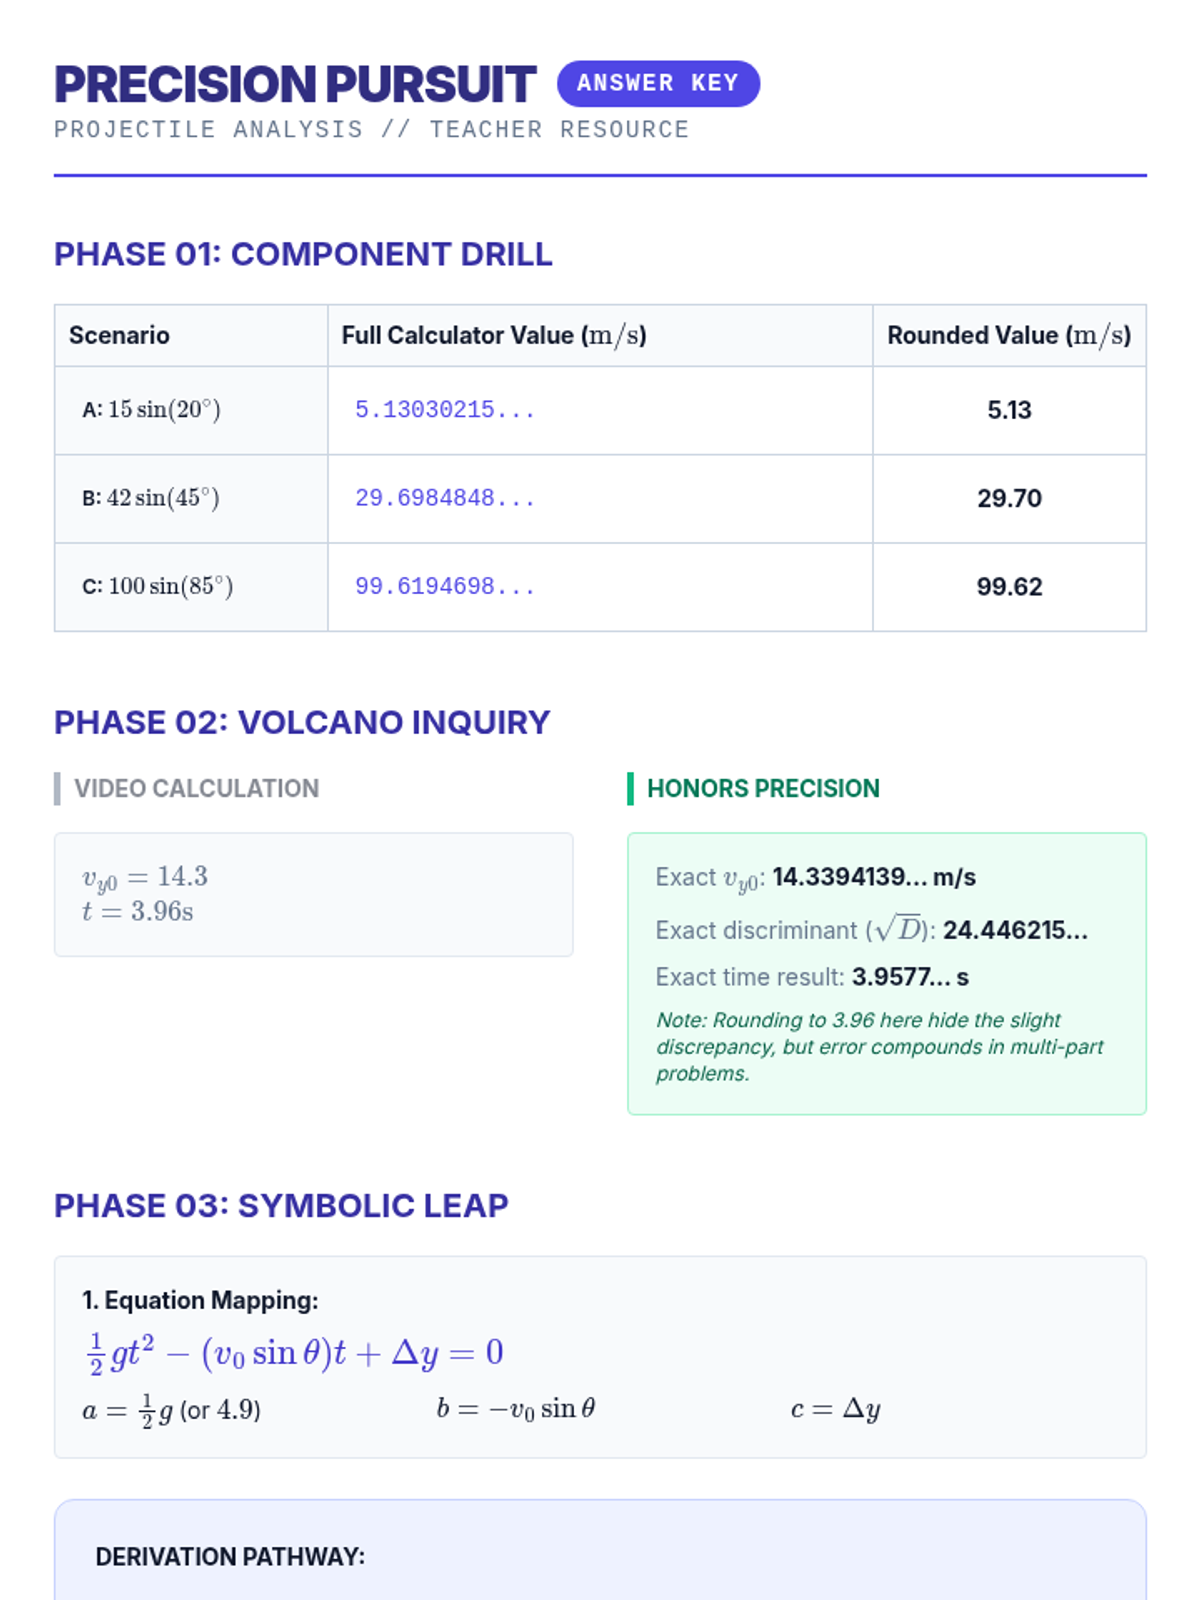Viewport: 1200px width, 1600px height.
Task: Click the Phase 02: Volcano Inquiry heading
Action: click(x=302, y=722)
